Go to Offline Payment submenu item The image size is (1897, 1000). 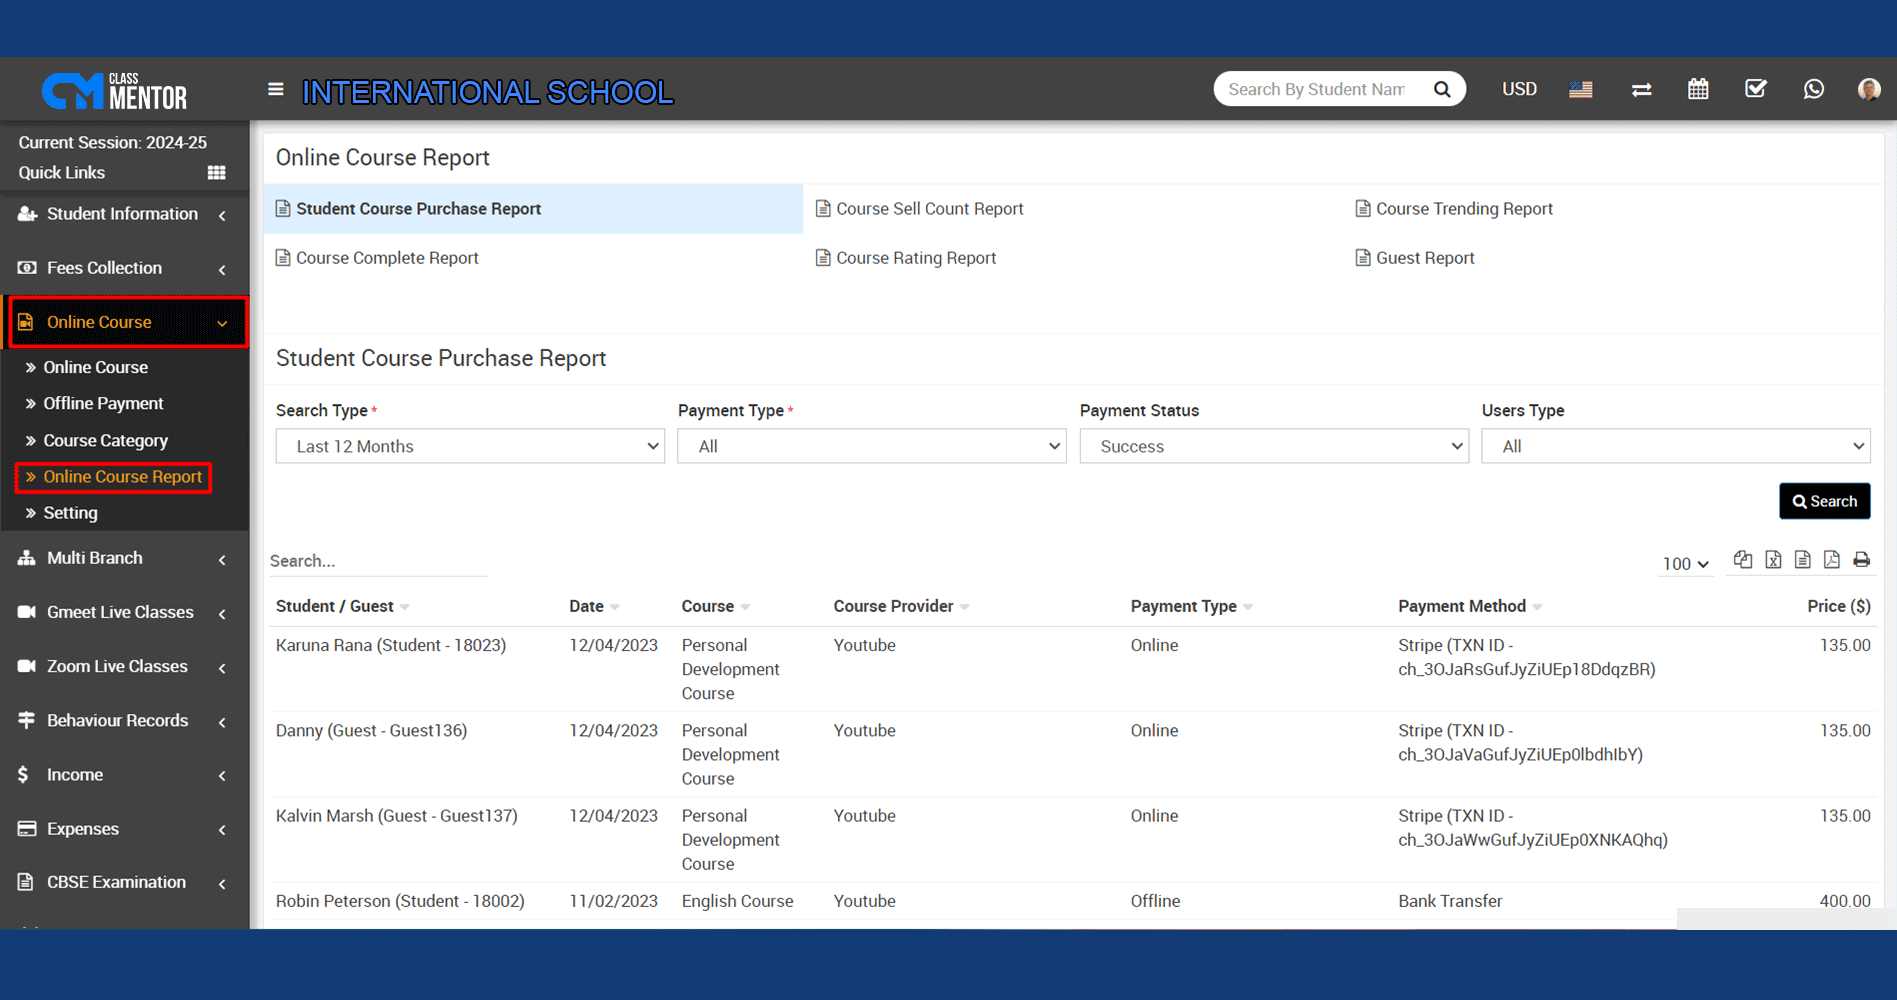(103, 403)
